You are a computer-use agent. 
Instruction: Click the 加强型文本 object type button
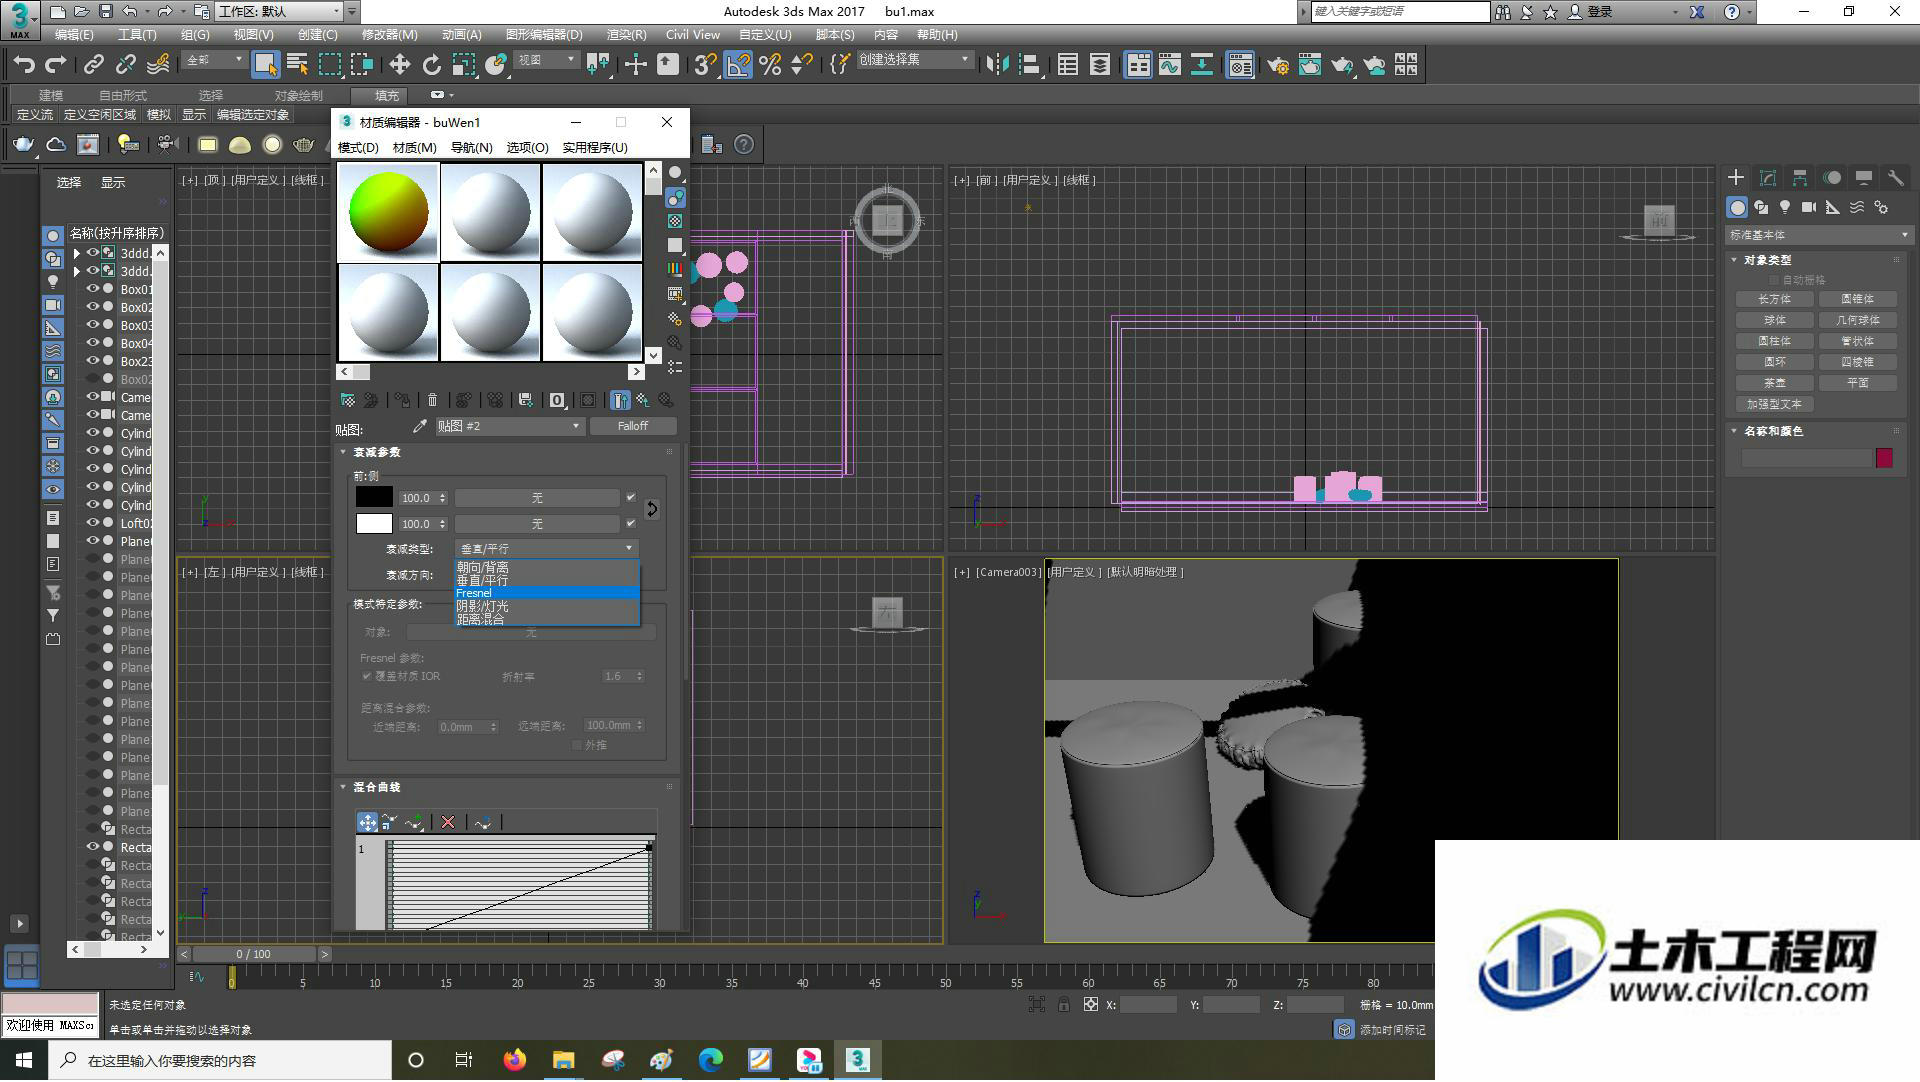pyautogui.click(x=1775, y=404)
